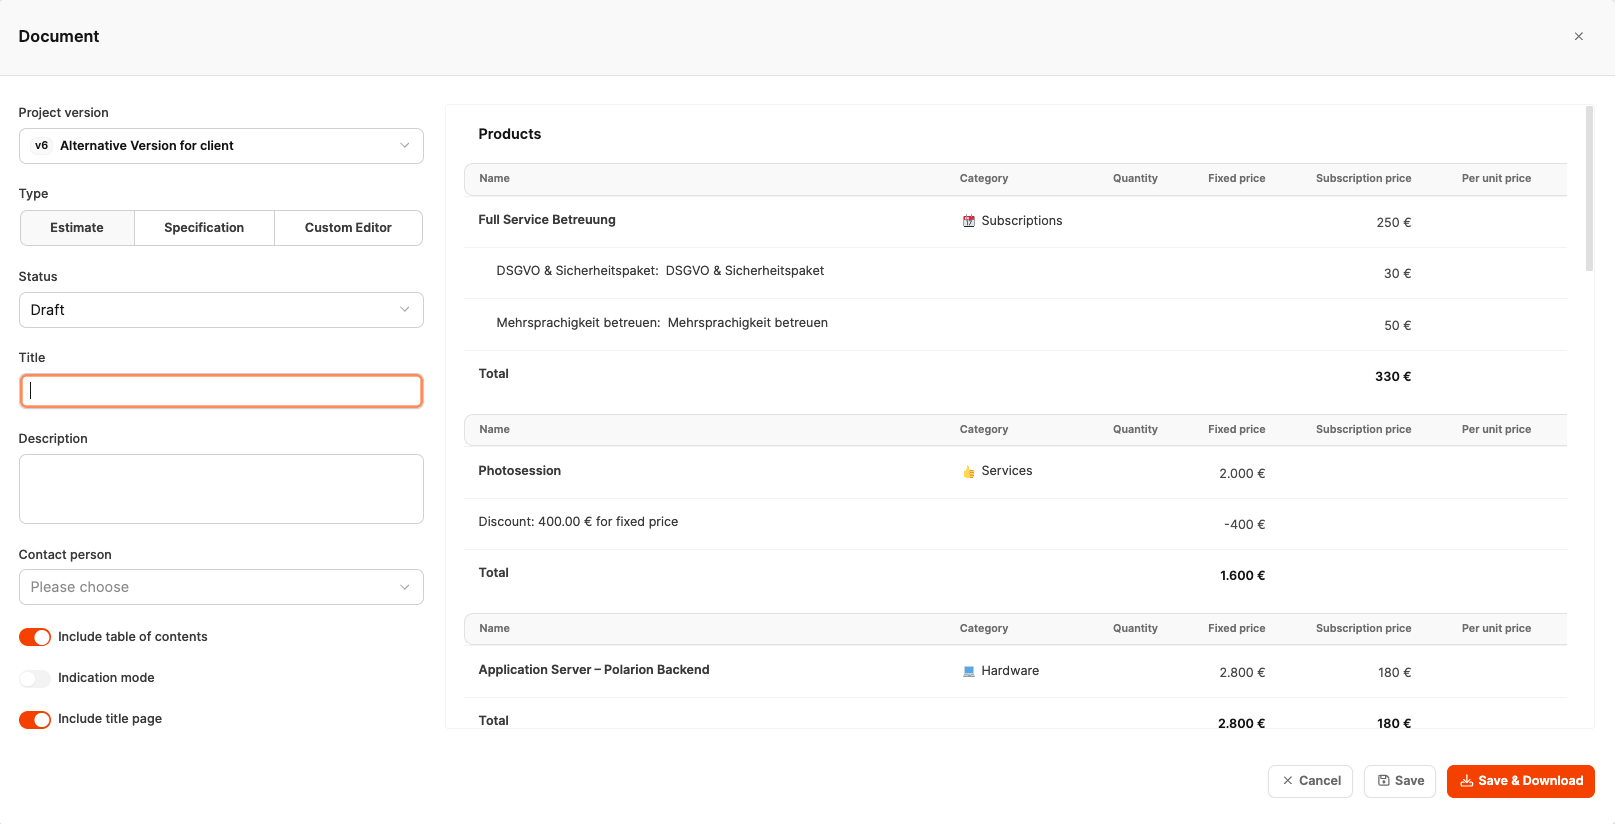
Task: Click the Hardware laptop icon
Action: pyautogui.click(x=968, y=671)
